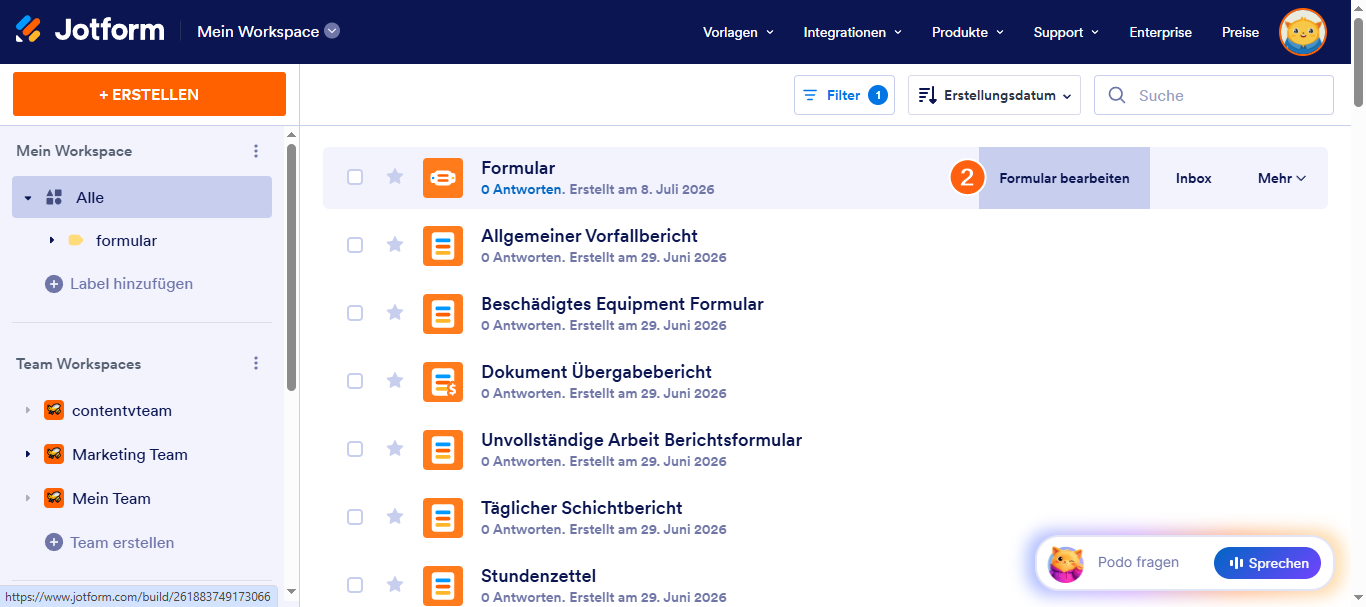Expand the formular label arrow
The image size is (1366, 607).
(x=52, y=241)
